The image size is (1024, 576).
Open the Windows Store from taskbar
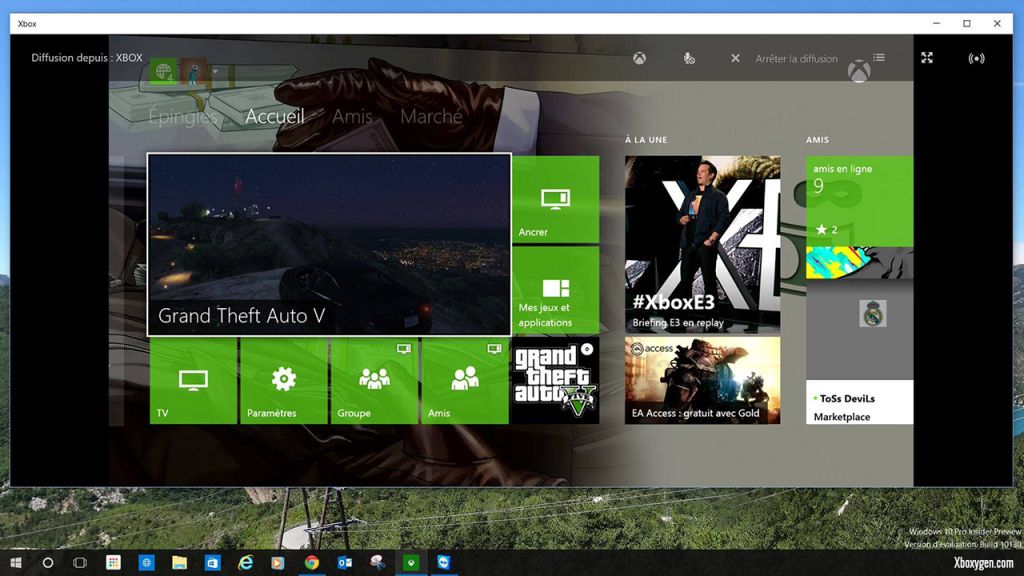click(x=212, y=562)
